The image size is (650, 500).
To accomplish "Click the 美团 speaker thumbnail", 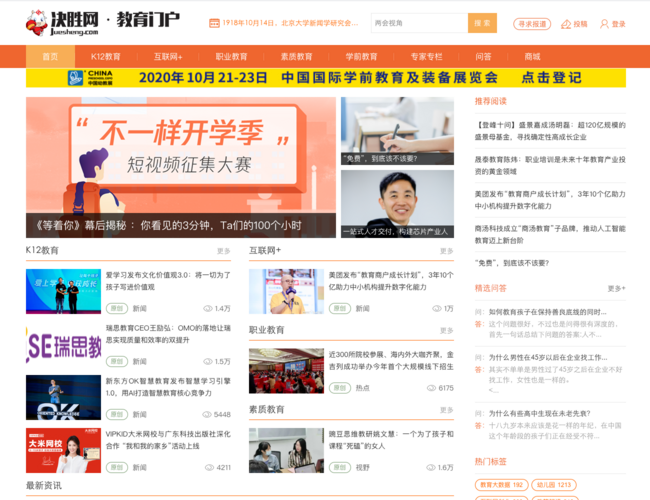I will 286,291.
